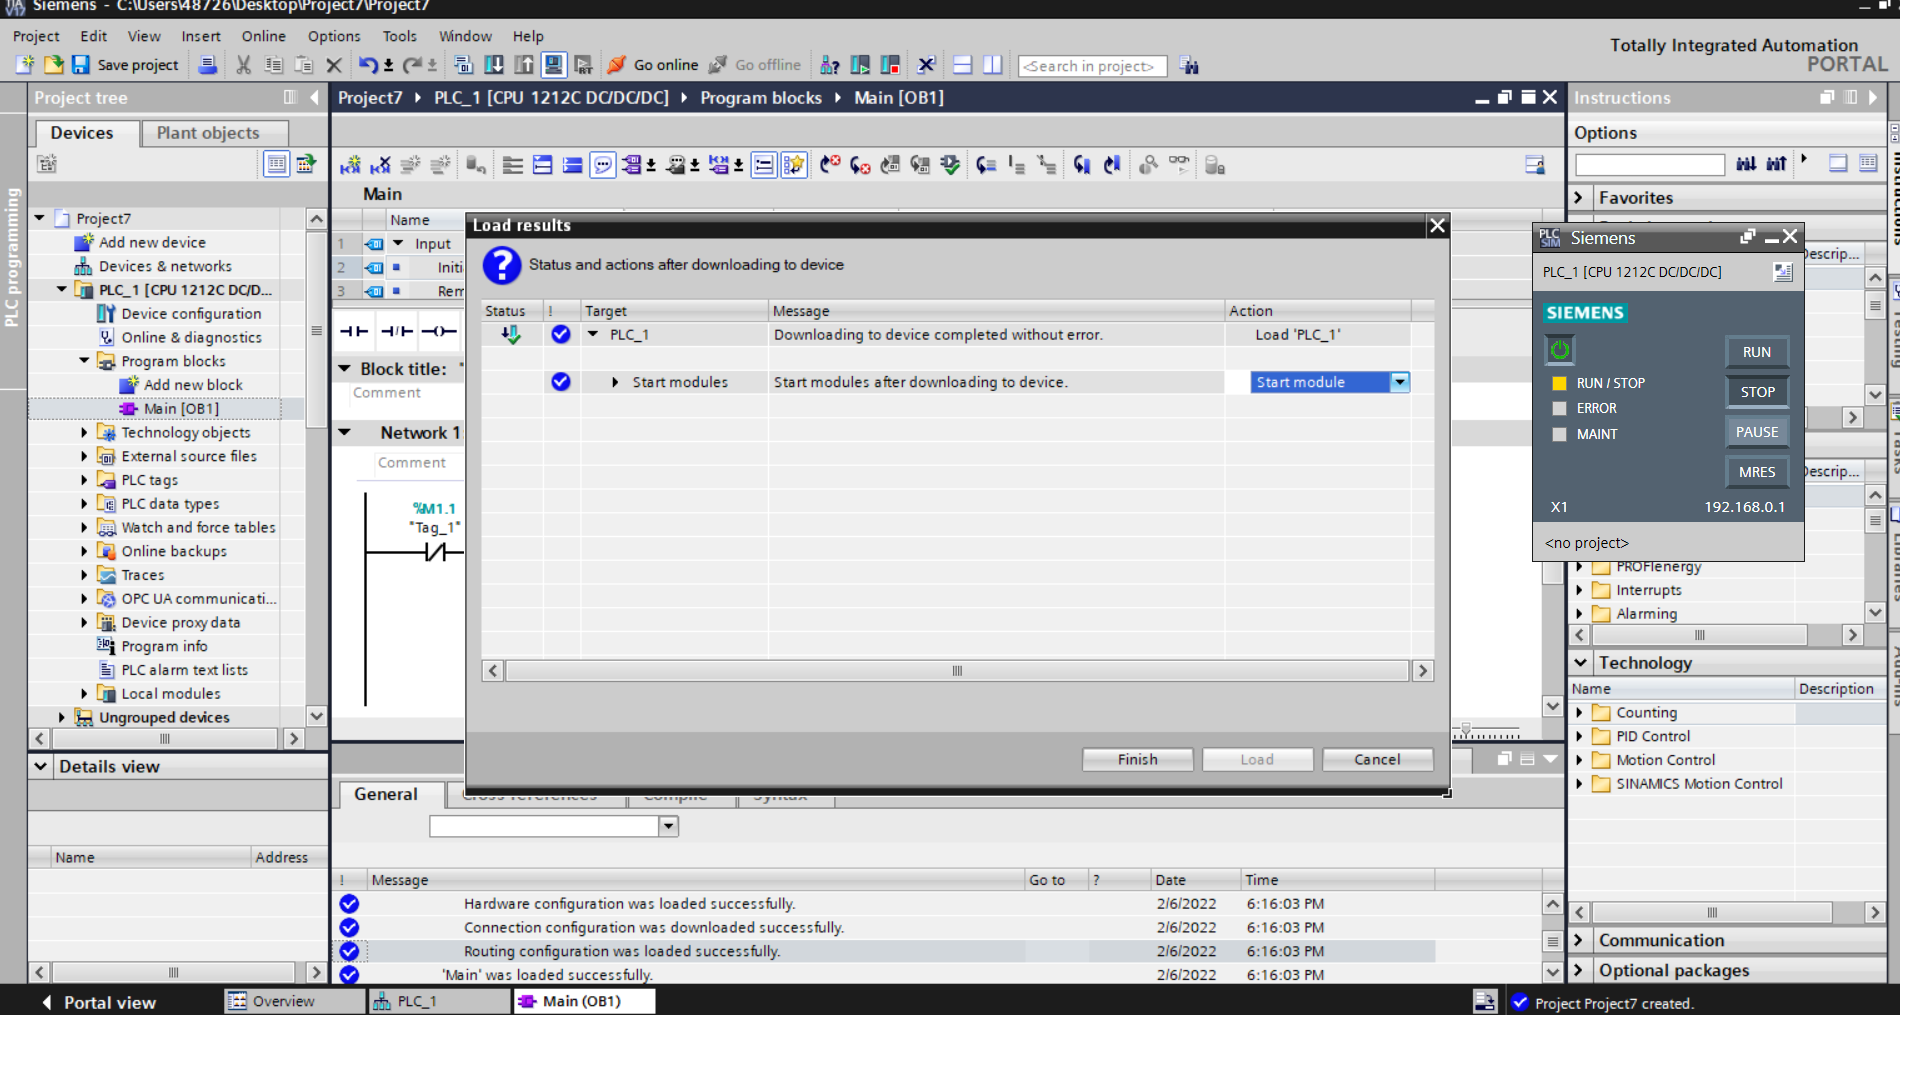Expand PLC tags folder in project tree
This screenshot has width=1920, height=1080.
(x=84, y=480)
